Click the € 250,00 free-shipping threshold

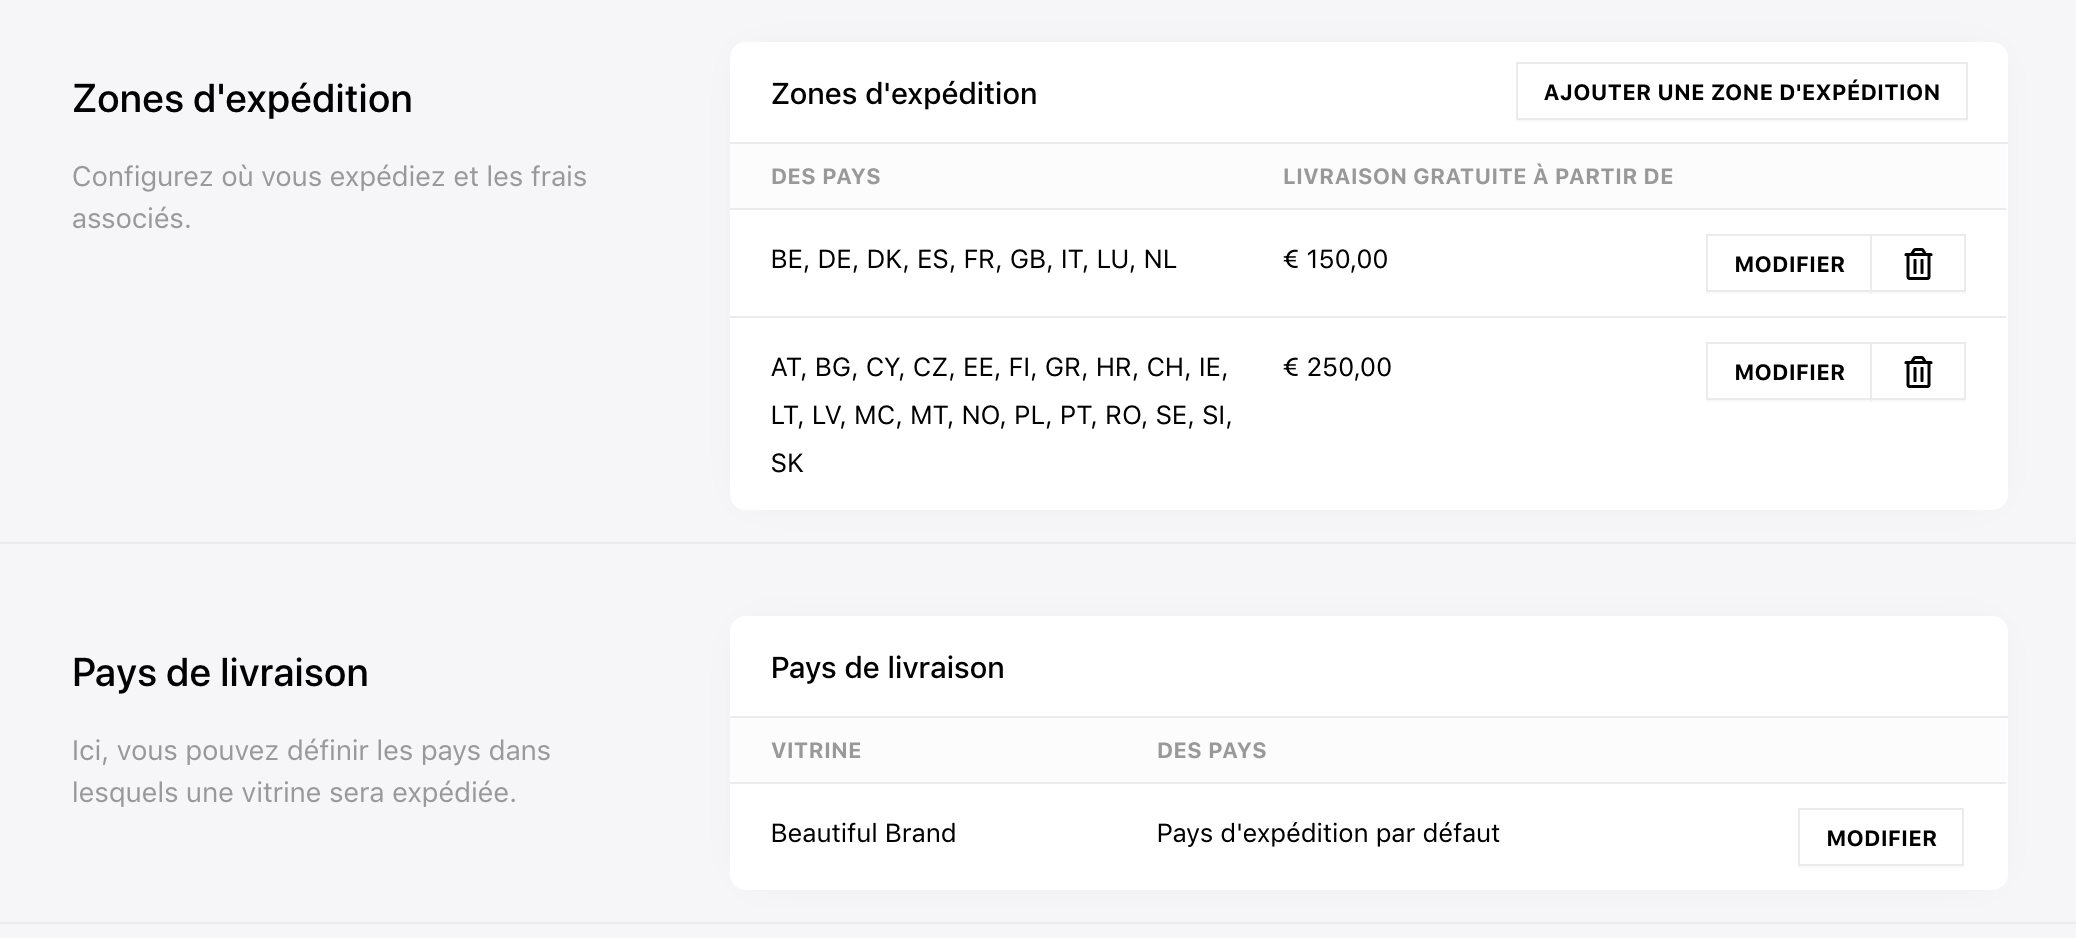tap(1337, 367)
